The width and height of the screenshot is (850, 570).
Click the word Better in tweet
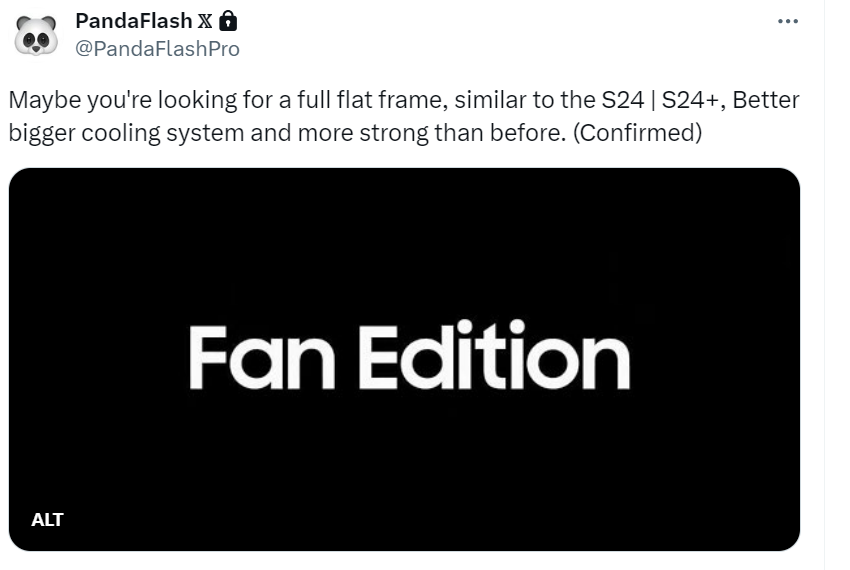[766, 100]
